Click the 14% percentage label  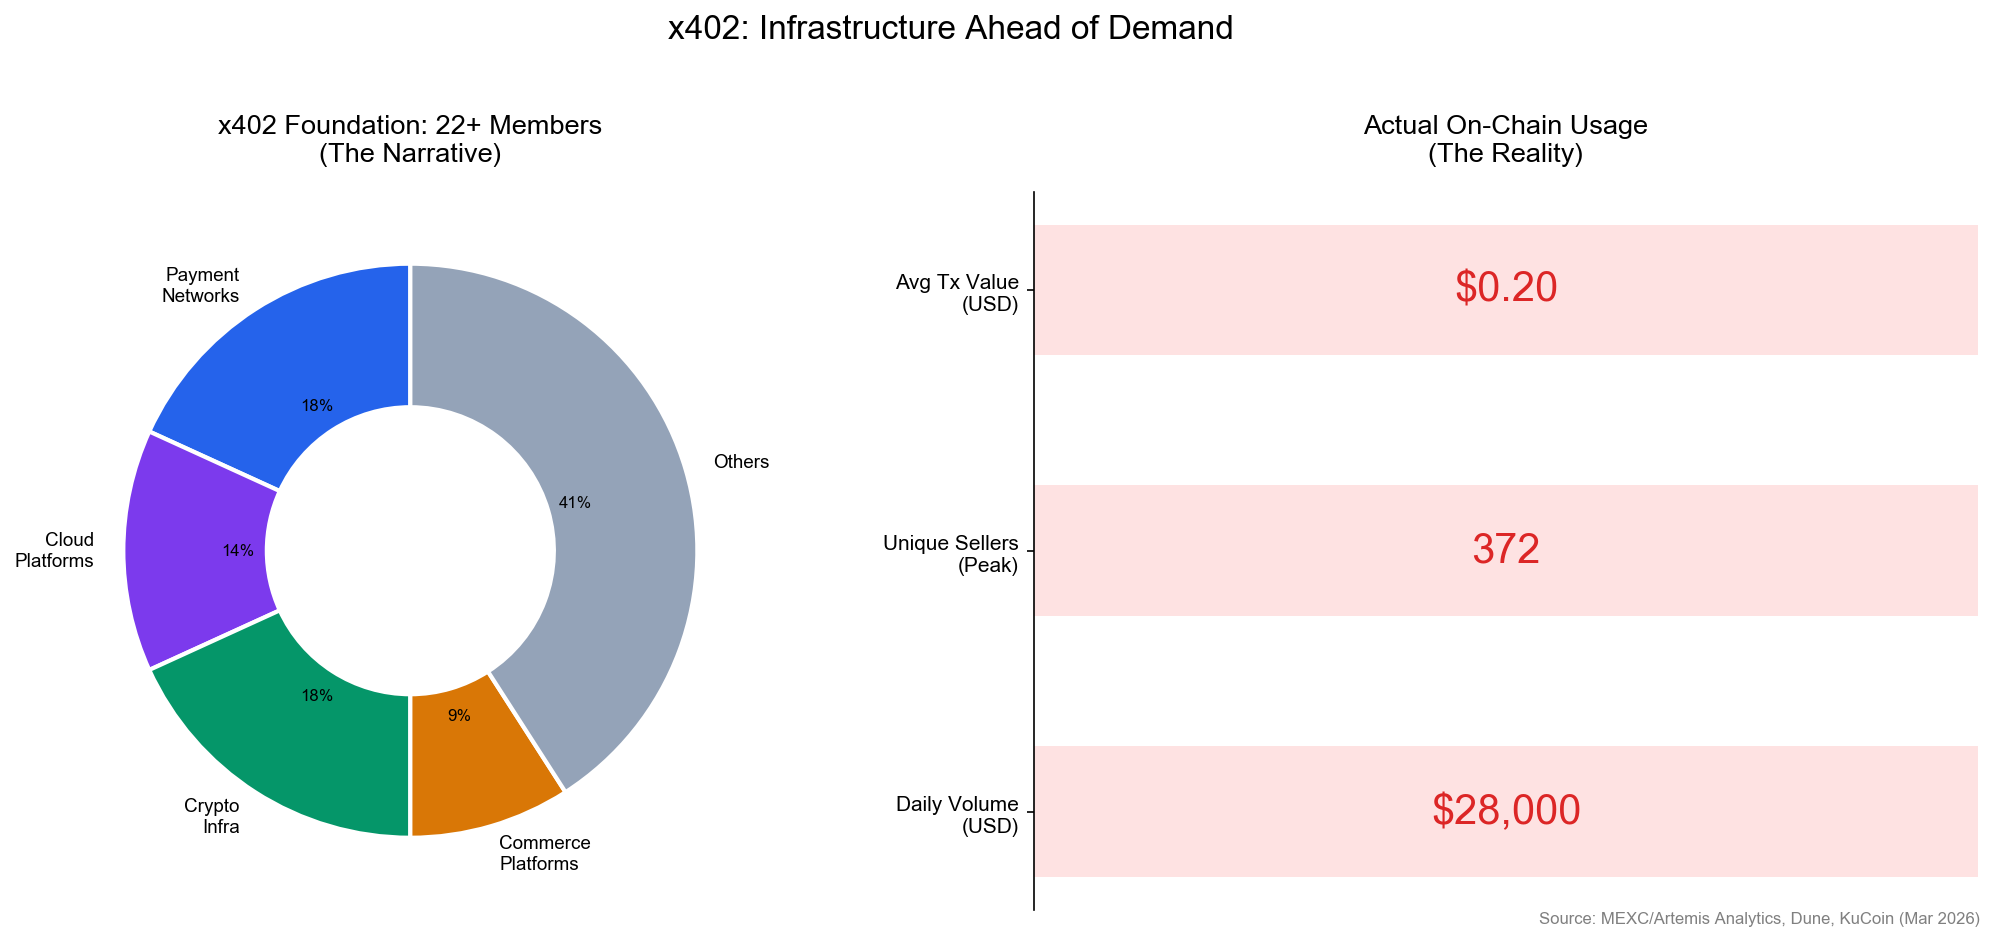238,551
